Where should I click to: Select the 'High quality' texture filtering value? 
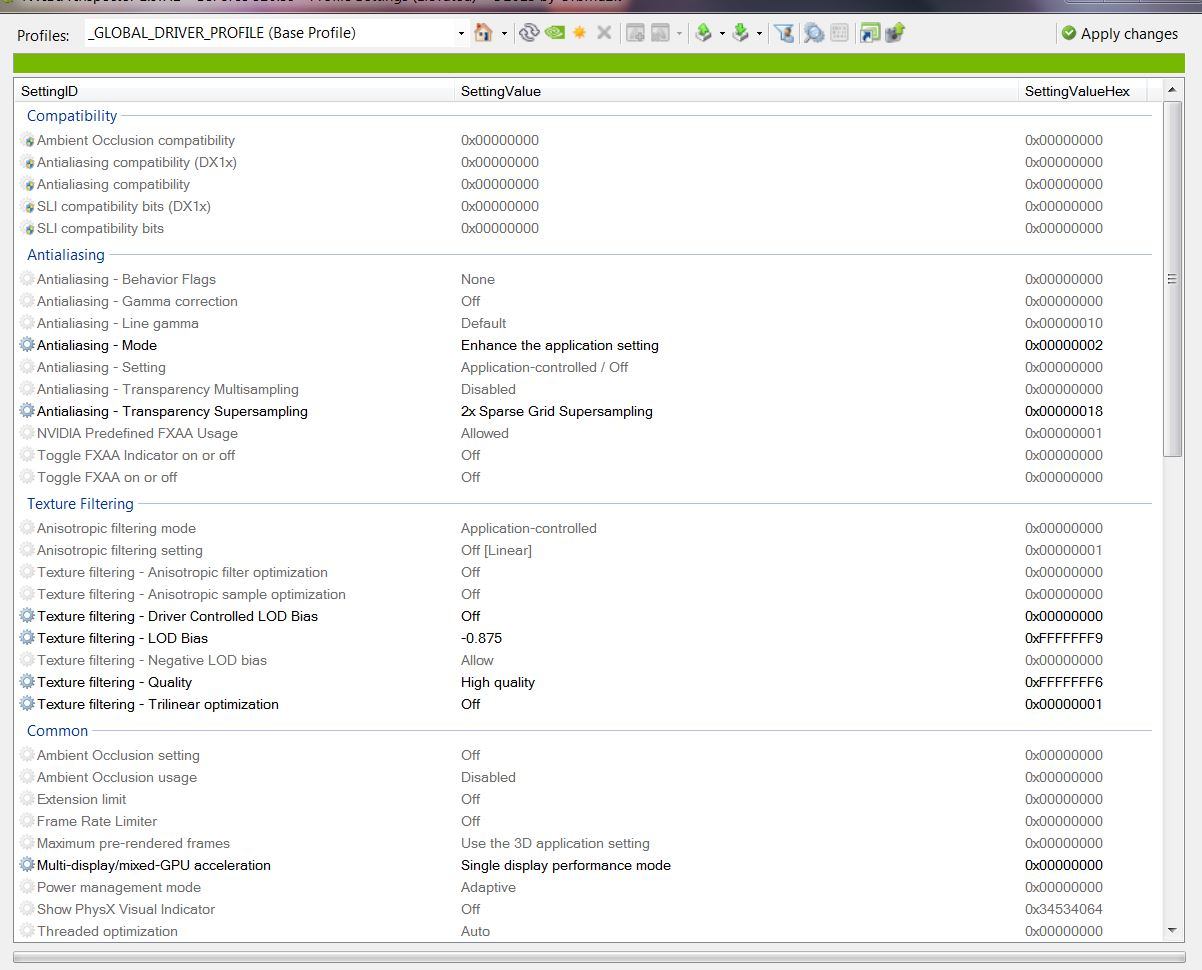[498, 682]
